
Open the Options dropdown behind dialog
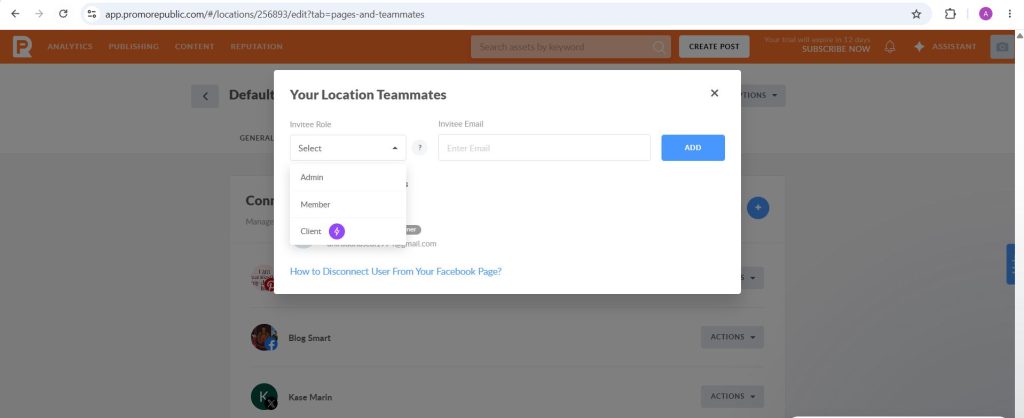[763, 95]
